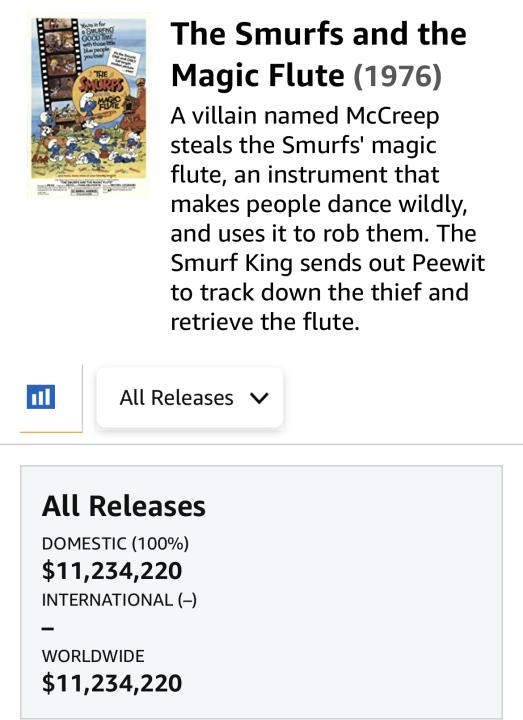Click the Smurfs logo on the poster
The height and width of the screenshot is (720, 523).
[101, 84]
